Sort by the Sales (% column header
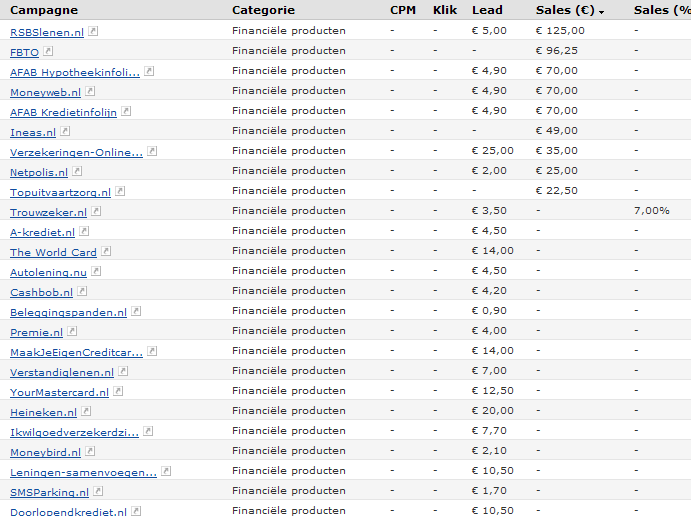The height and width of the screenshot is (516, 691). 662,10
